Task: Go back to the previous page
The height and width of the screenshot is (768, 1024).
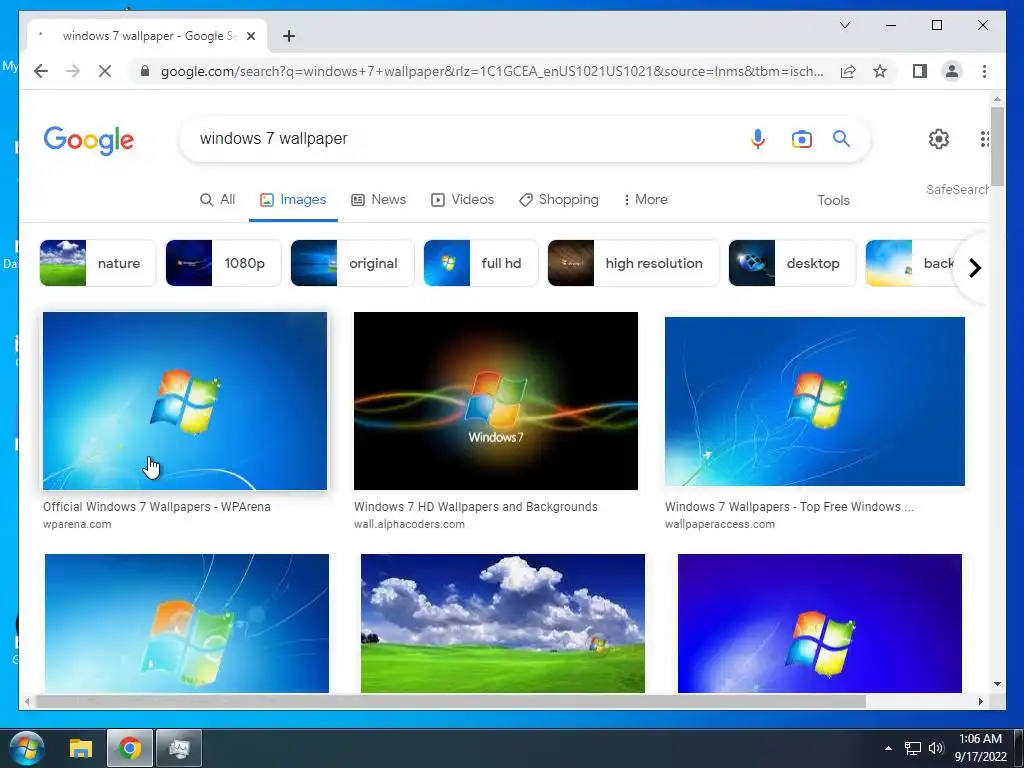Action: [41, 71]
